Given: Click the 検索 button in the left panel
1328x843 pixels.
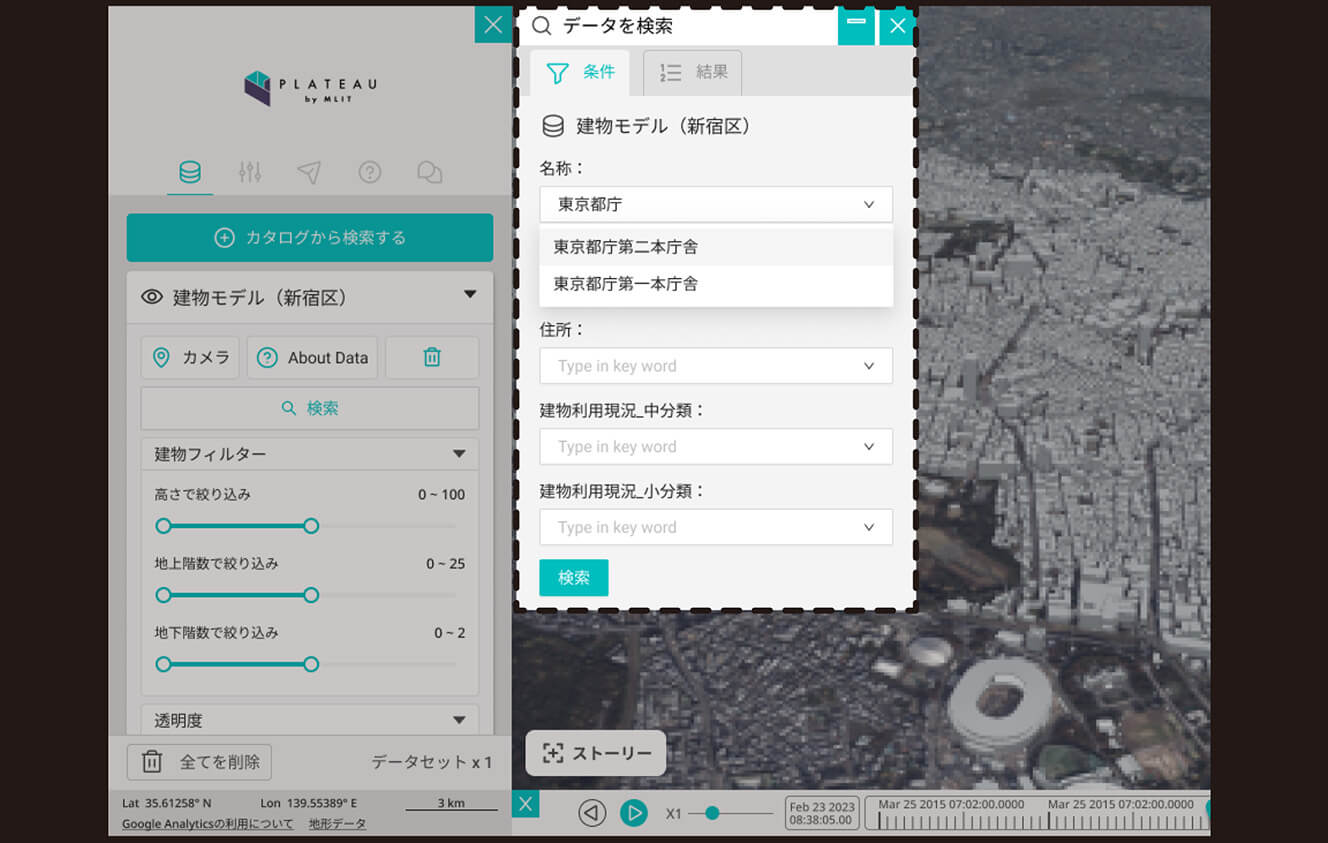Looking at the screenshot, I should pyautogui.click(x=310, y=408).
